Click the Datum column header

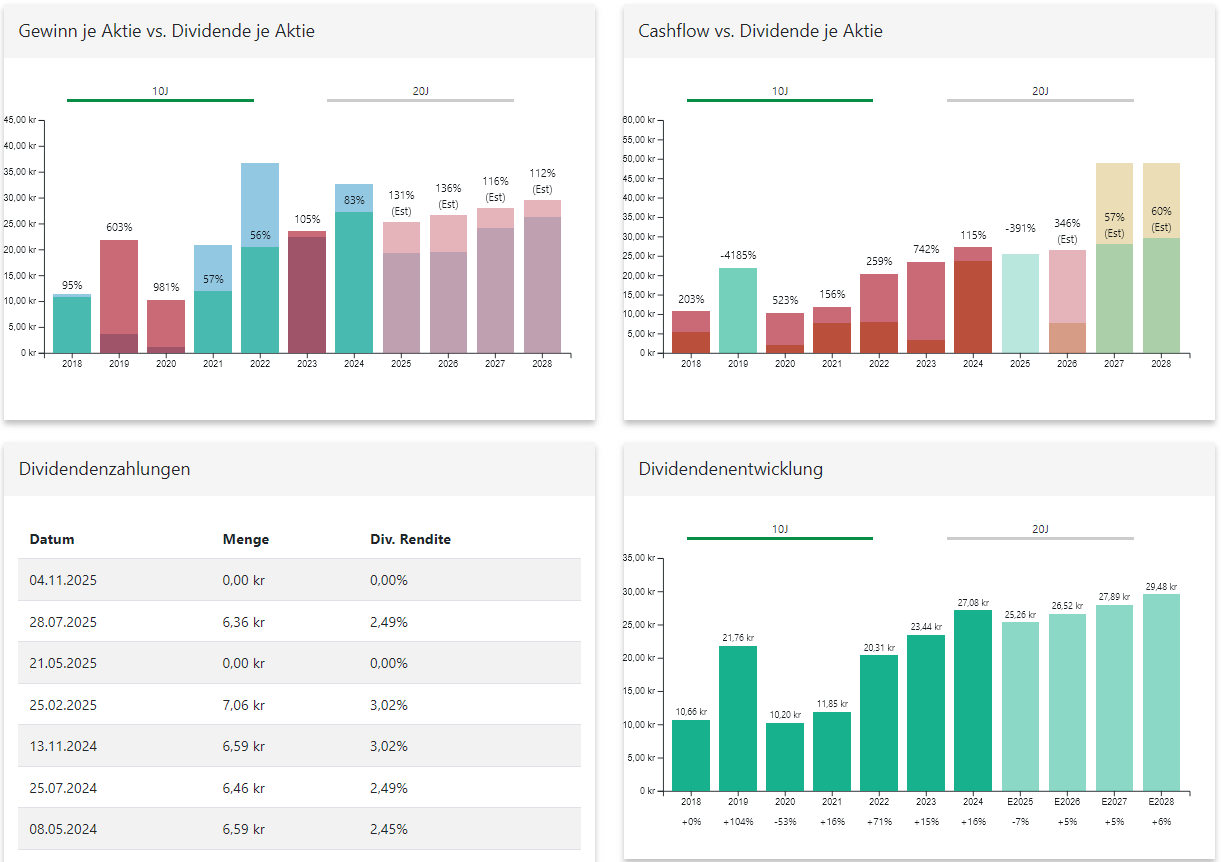(x=52, y=539)
